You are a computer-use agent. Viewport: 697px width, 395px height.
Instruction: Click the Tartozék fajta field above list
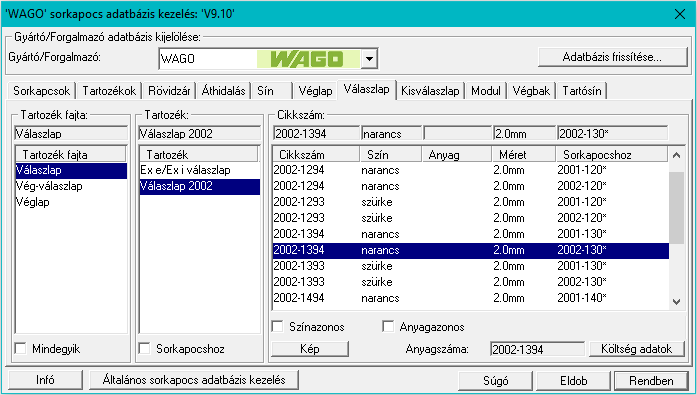coord(71,134)
